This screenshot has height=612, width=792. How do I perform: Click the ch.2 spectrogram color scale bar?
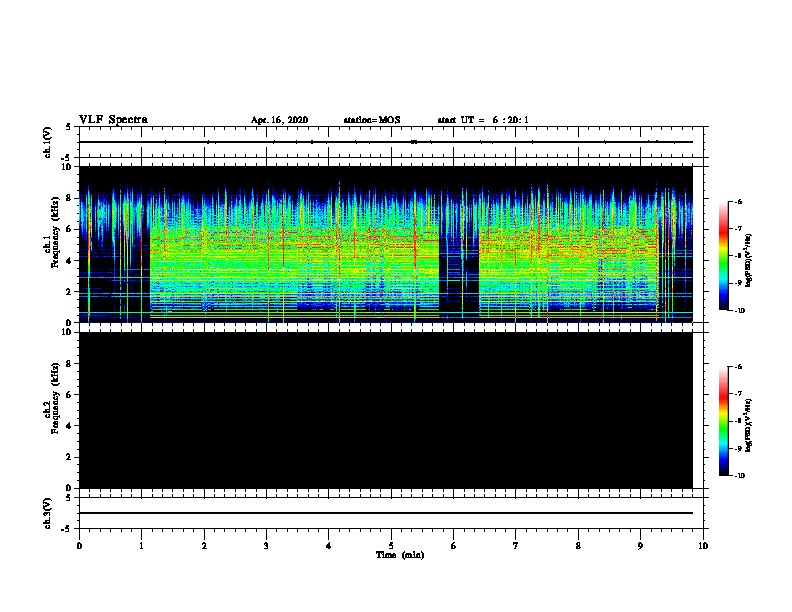pos(724,421)
